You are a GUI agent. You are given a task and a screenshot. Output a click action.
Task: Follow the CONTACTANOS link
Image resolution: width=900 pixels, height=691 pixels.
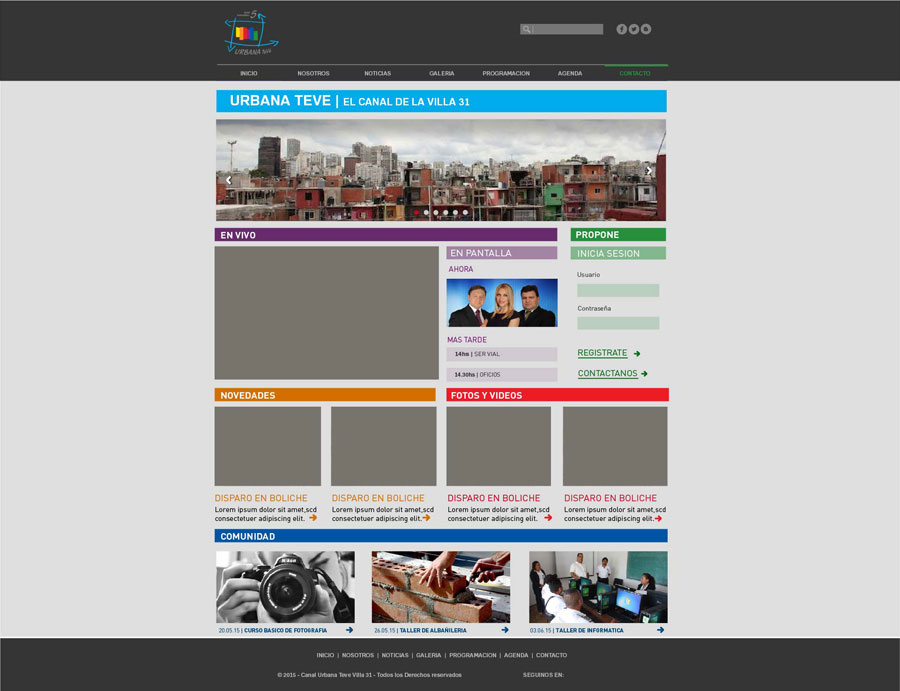pos(607,374)
